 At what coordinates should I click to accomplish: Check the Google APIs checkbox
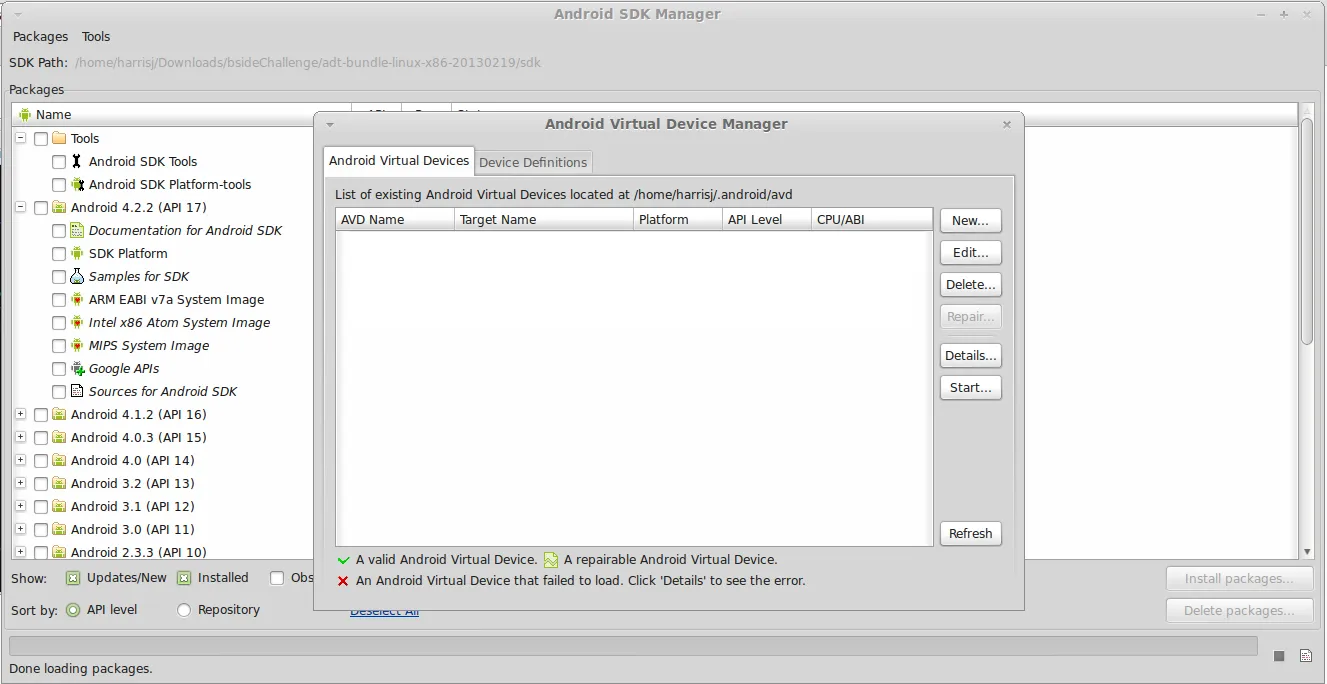click(x=59, y=369)
